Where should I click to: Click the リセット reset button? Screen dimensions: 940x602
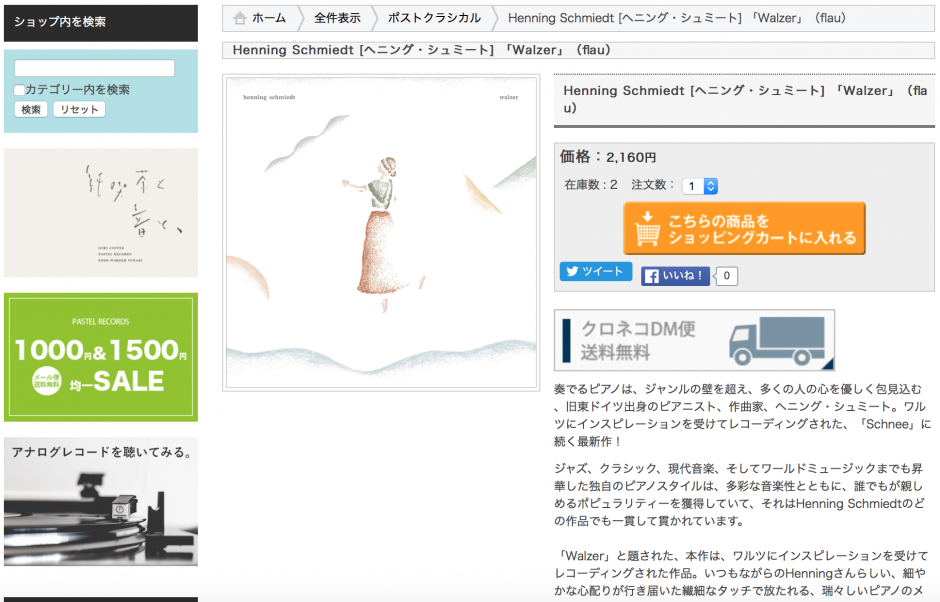click(x=79, y=109)
